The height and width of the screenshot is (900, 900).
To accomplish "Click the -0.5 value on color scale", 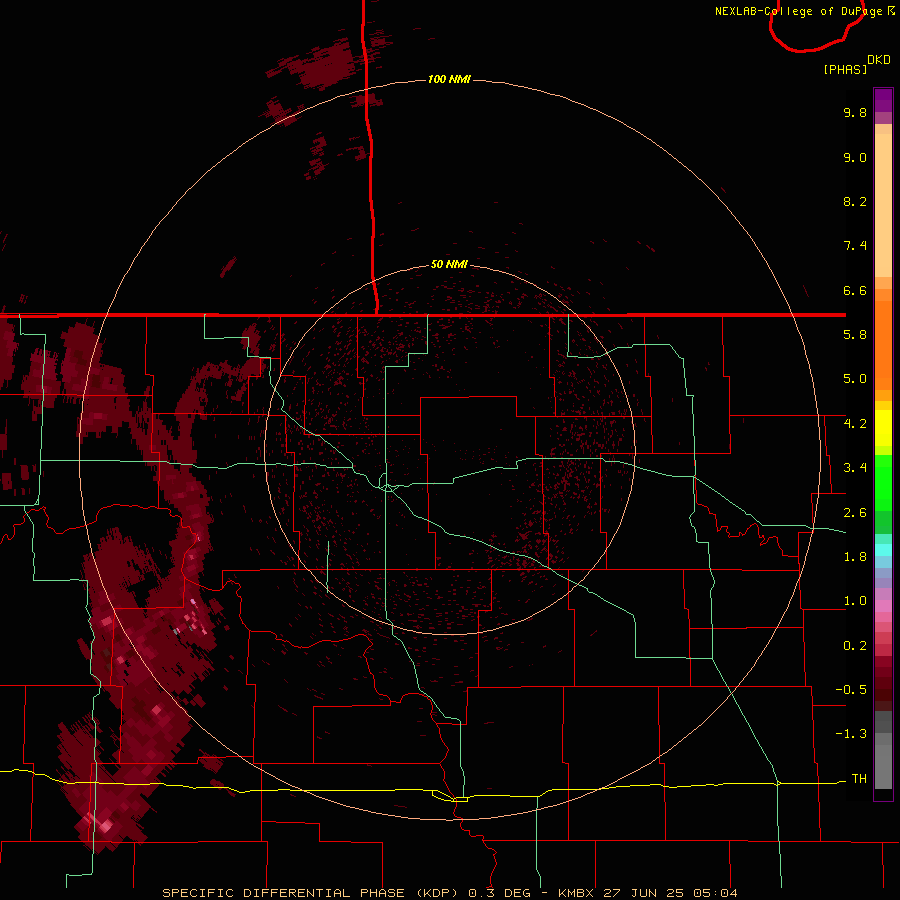I will [x=851, y=690].
